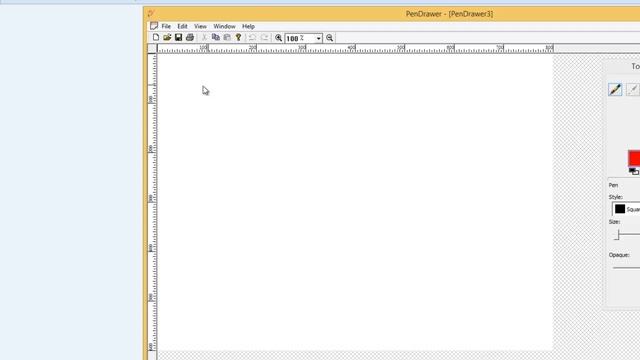Select the second tool beside the Pen tool
Viewport: 640px width, 360px height.
pyautogui.click(x=633, y=89)
